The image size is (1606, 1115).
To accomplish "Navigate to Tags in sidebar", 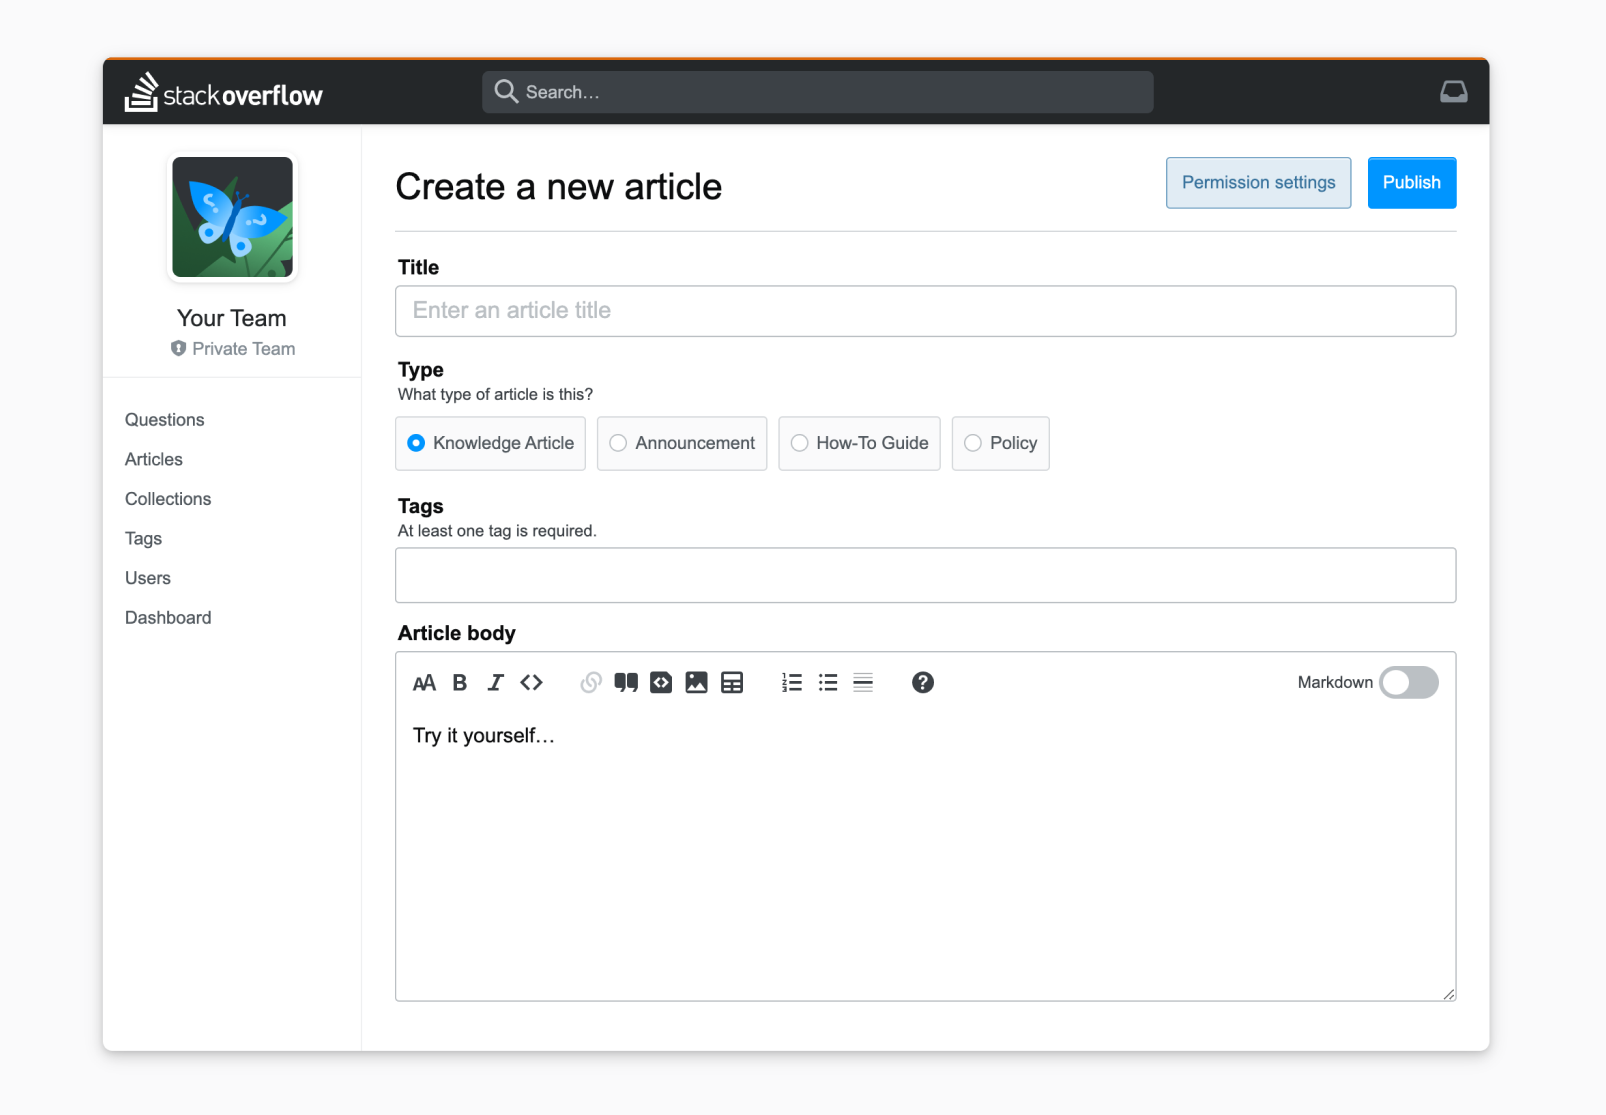I will click(144, 539).
